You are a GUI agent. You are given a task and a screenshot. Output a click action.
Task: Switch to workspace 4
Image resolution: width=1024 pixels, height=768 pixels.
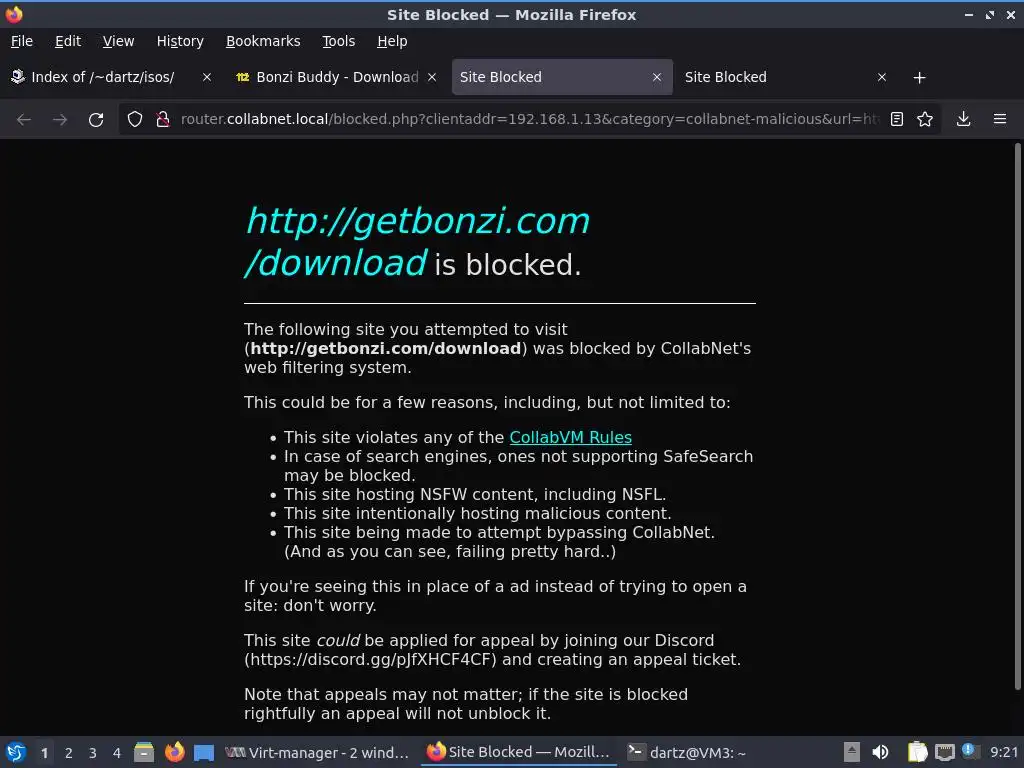pos(117,753)
